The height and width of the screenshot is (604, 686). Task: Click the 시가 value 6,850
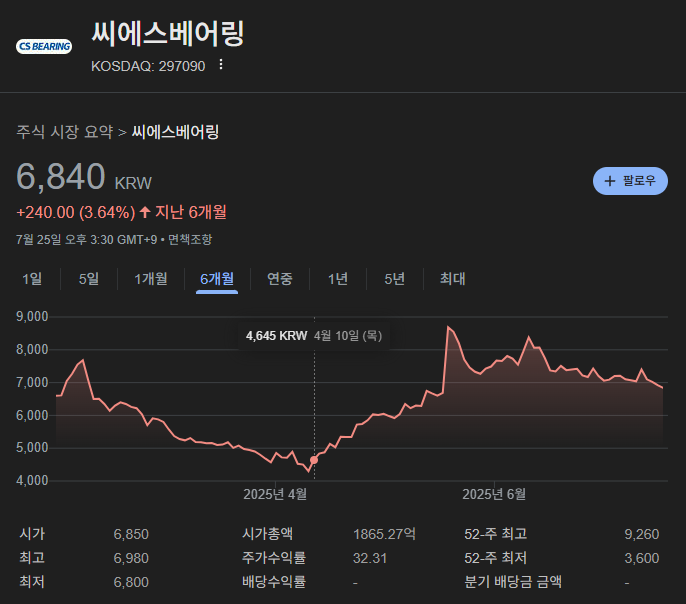point(131,534)
